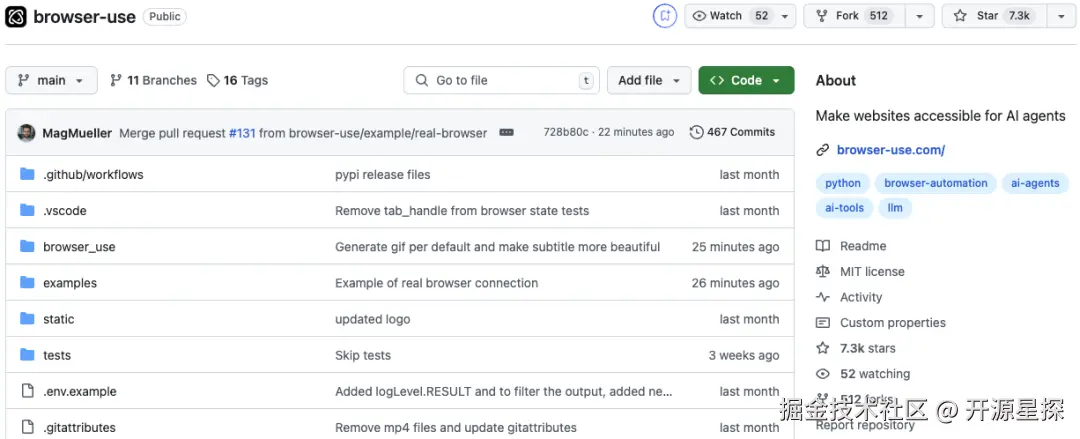The image size is (1080, 439).
Task: Select the ai-agents topic tag
Action: [1035, 183]
